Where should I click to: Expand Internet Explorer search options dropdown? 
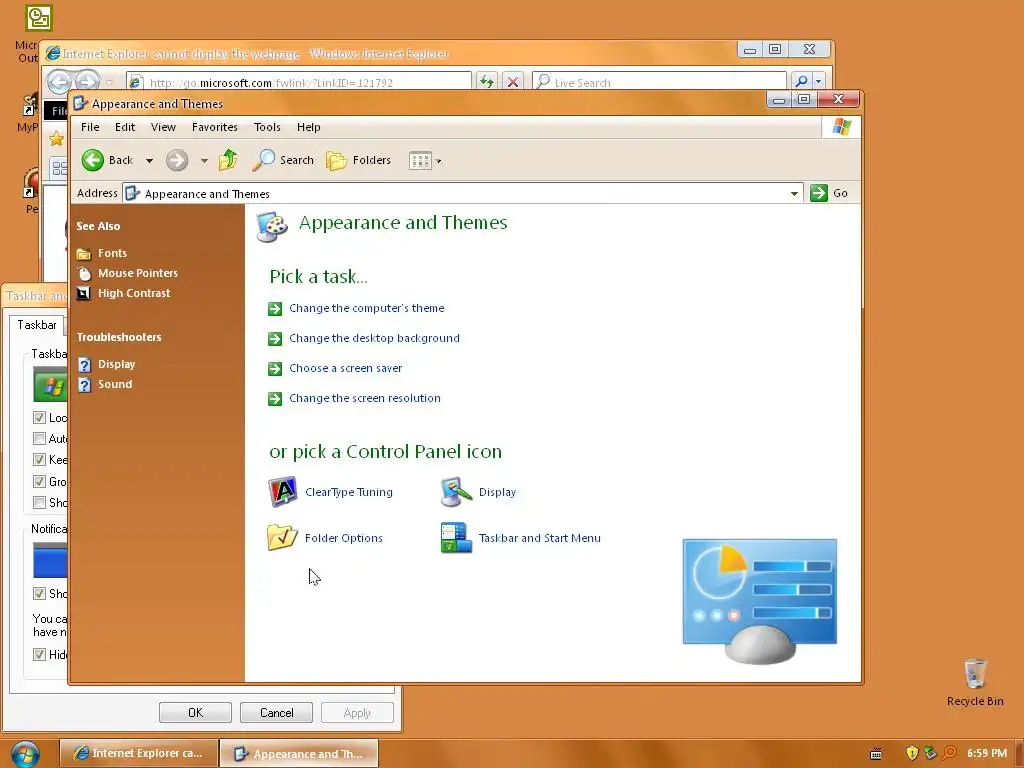(818, 82)
